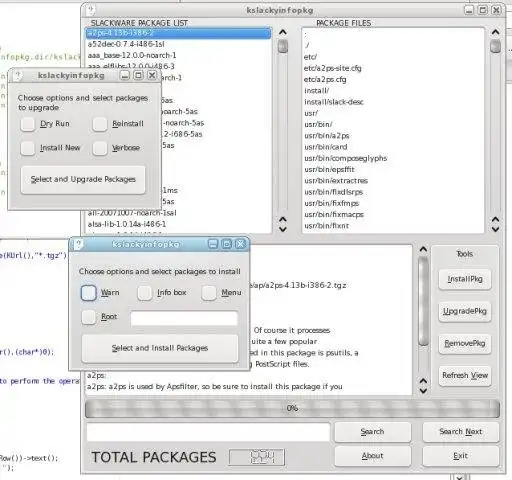512x480 pixels.
Task: Click help icon in main window titlebar
Action: tap(90, 10)
